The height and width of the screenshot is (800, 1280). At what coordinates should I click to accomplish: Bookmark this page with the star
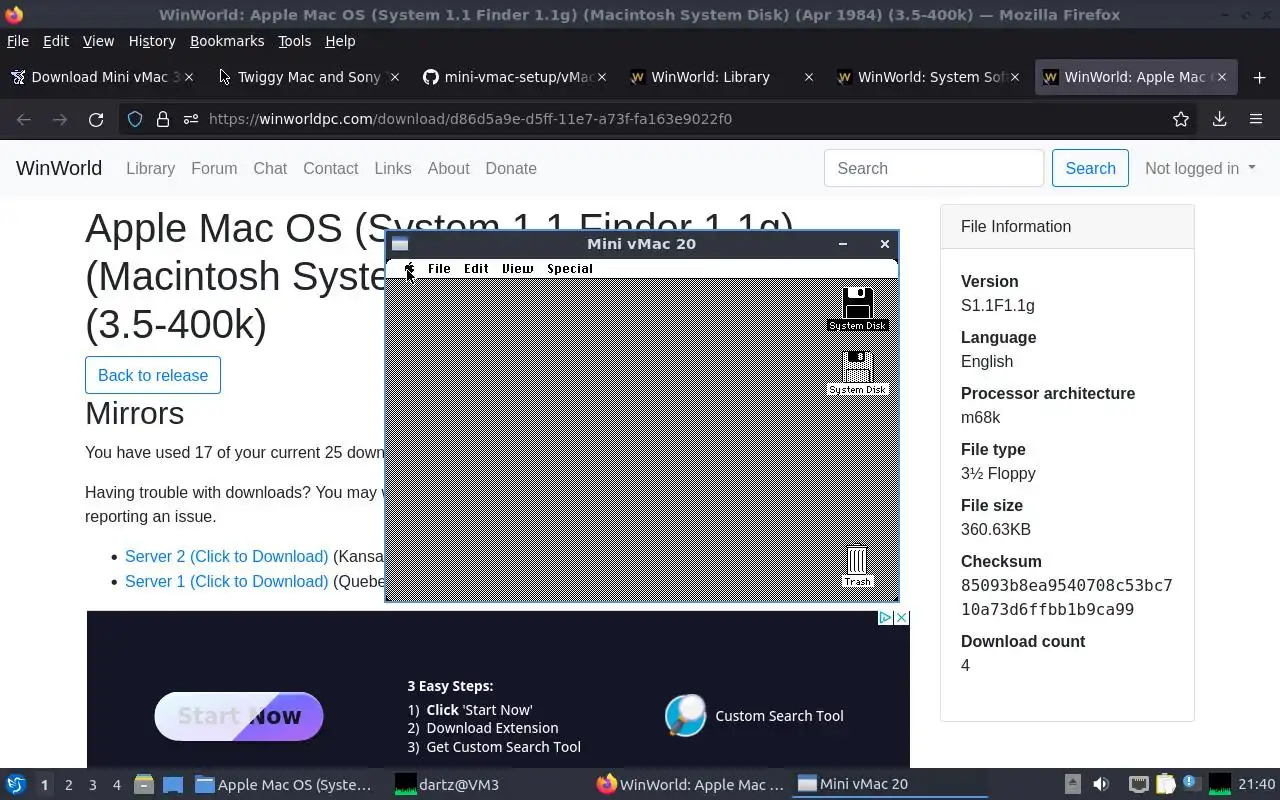pos(1181,119)
